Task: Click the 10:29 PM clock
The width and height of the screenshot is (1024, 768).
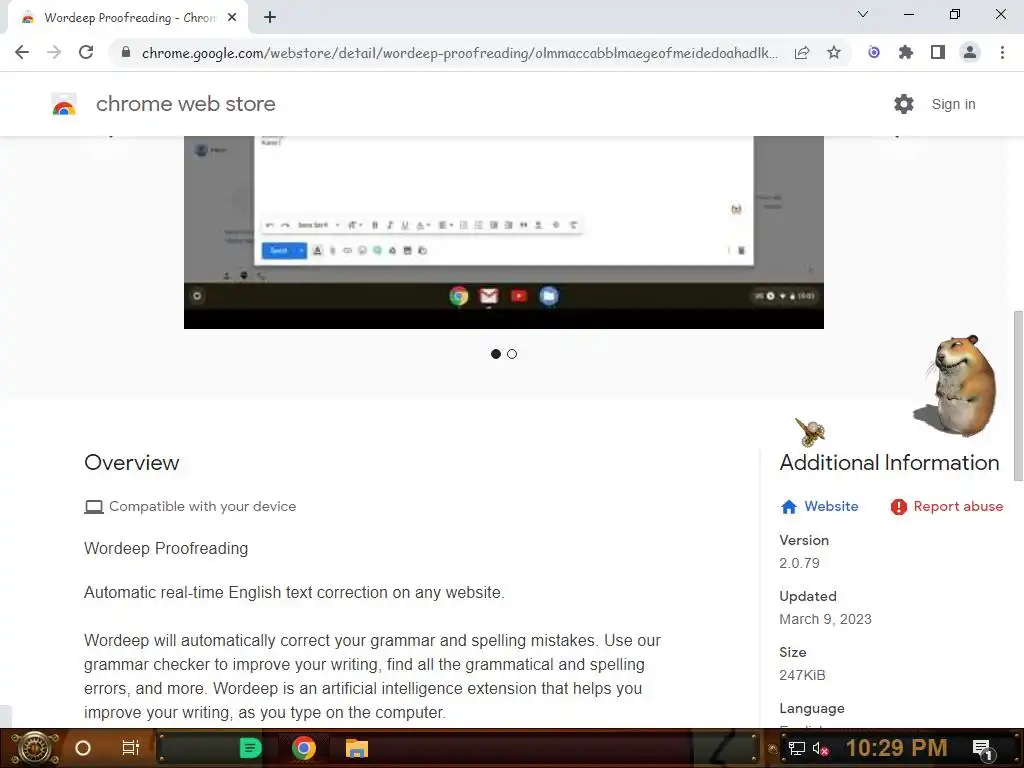Action: [x=896, y=748]
